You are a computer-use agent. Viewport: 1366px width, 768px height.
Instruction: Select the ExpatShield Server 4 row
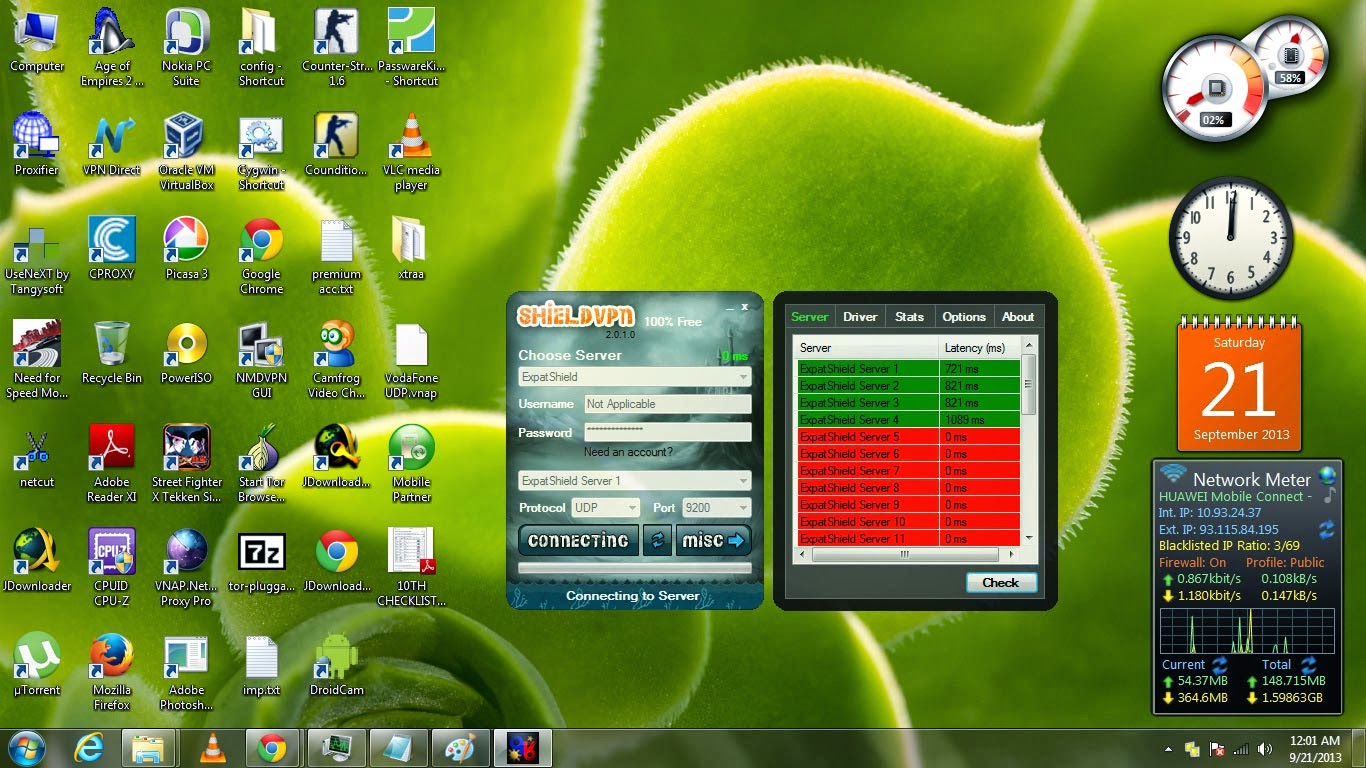908,419
